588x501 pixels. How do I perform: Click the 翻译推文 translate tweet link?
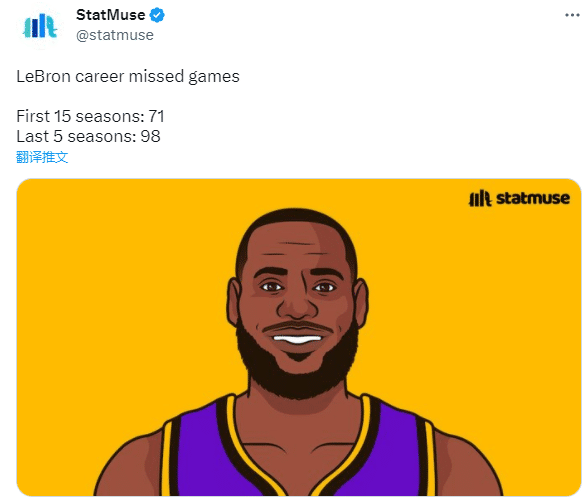click(x=42, y=157)
